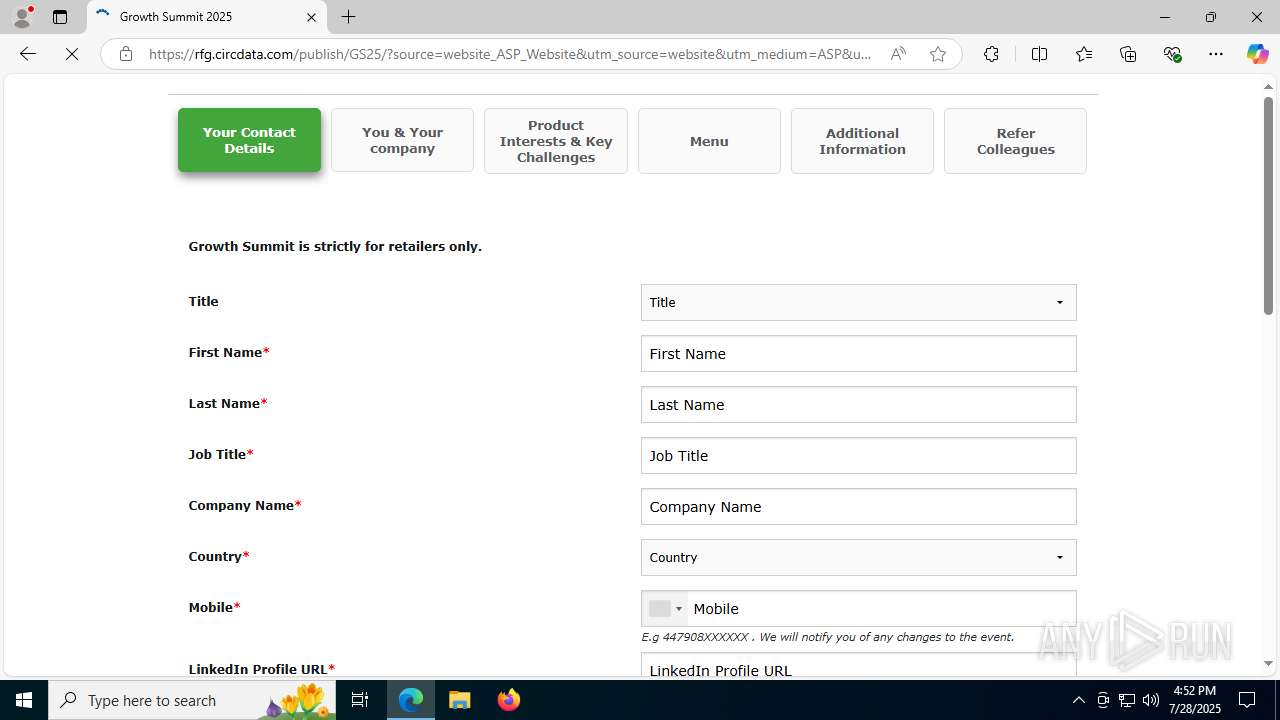
Task: Click the scrollbar up arrow
Action: (x=1268, y=87)
